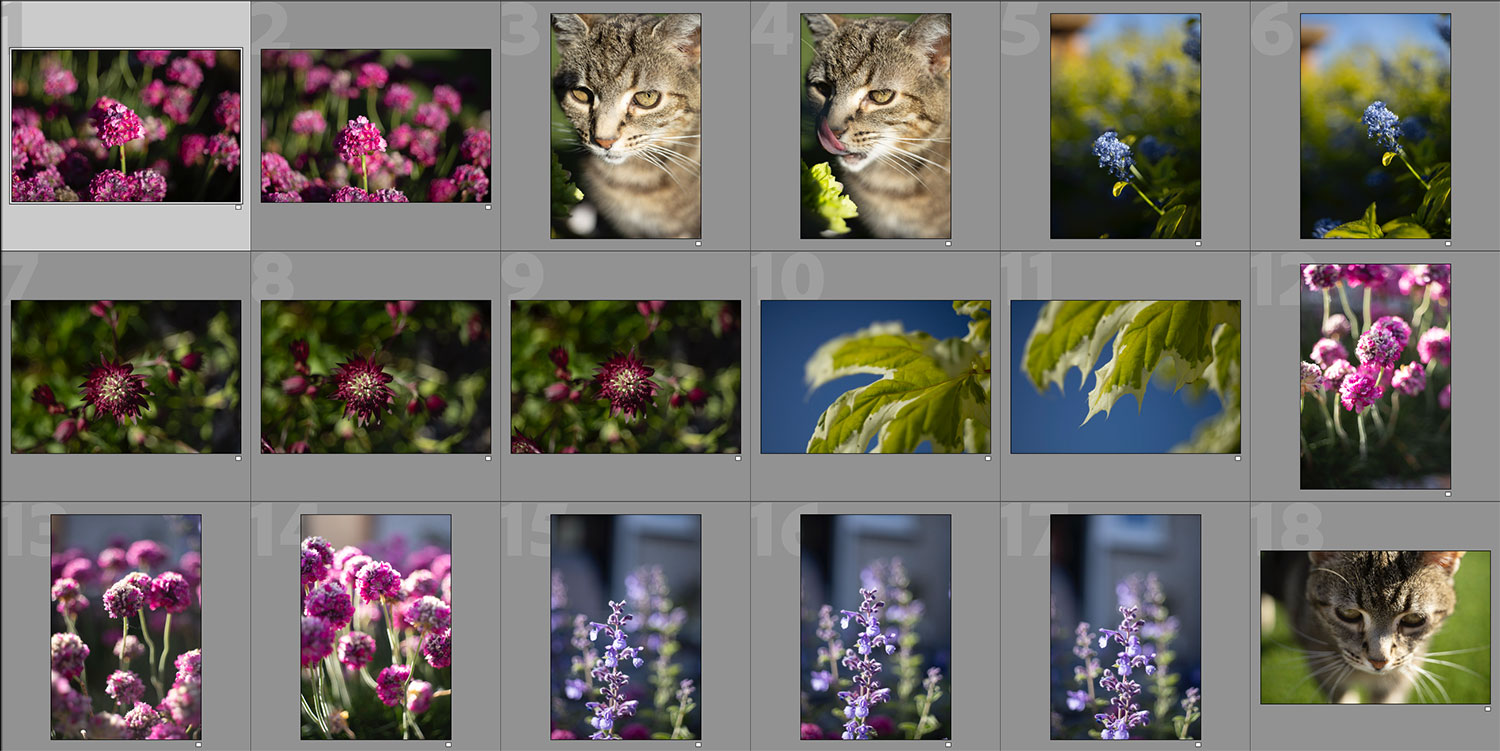Screen dimensions: 1500x751
Task: Select close-up pink flowers photo in cell 14
Action: pos(376,627)
